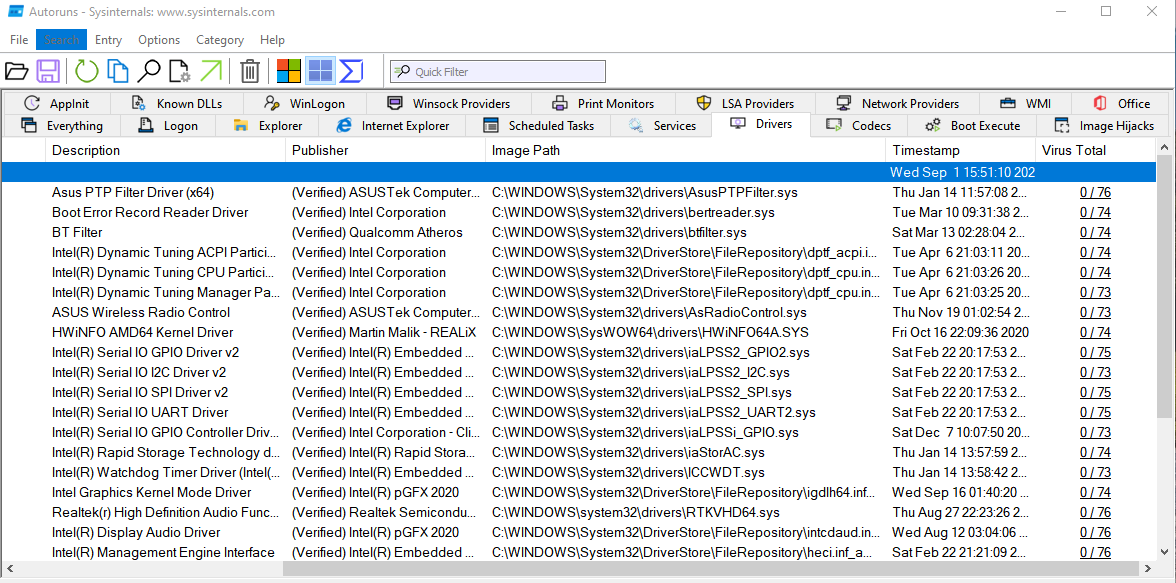Viewport: 1176px width, 583px height.
Task: Select the Boot Error Record Reader Driver row
Action: (578, 212)
